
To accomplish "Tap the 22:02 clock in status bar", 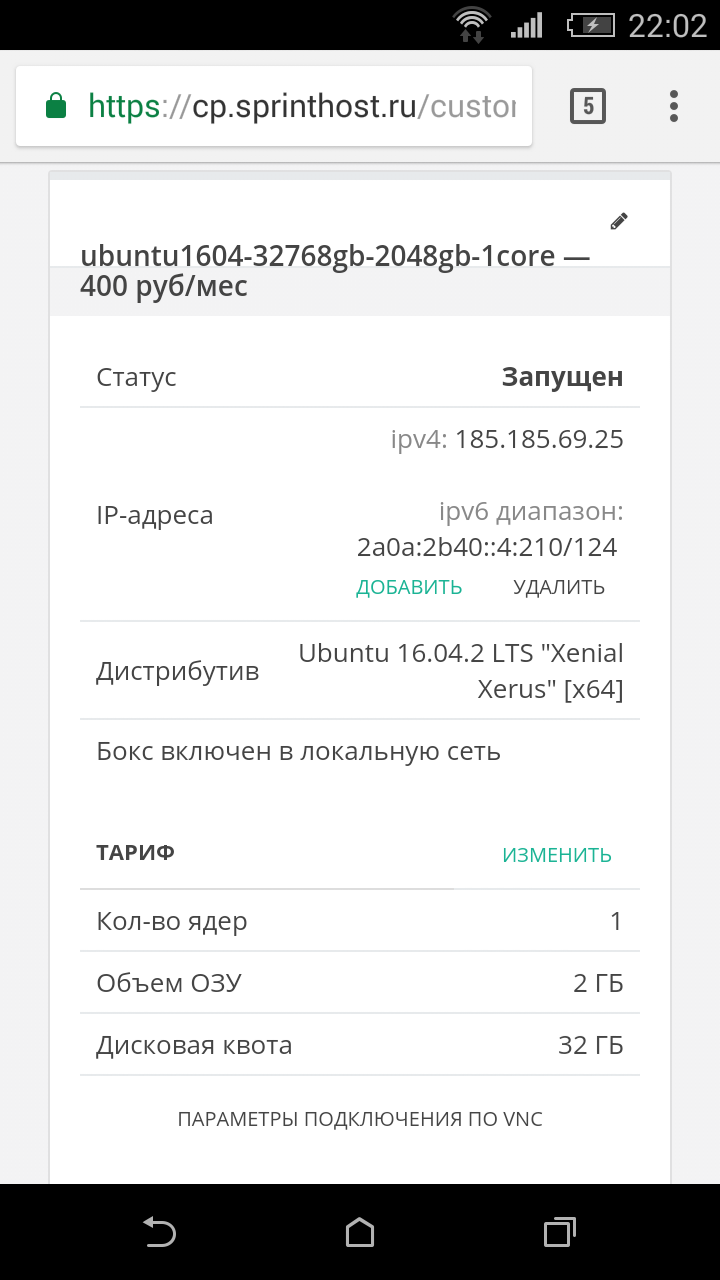I will coord(667,26).
